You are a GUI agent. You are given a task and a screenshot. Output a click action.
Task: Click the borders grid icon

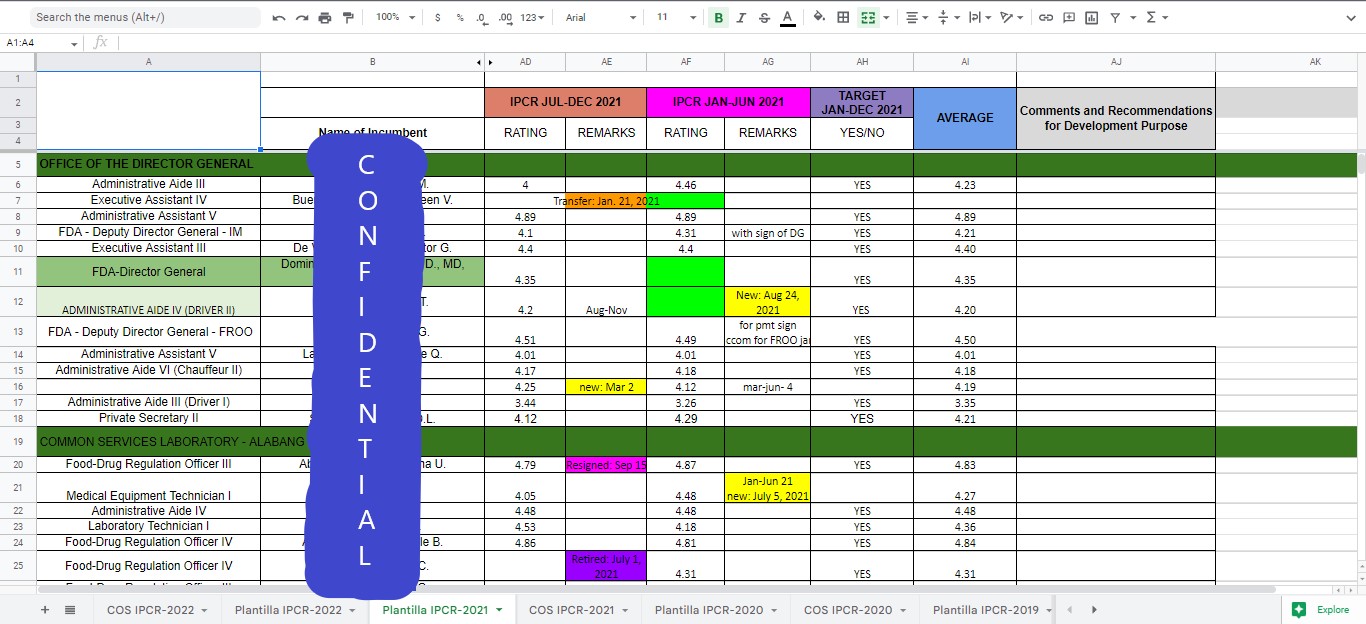(843, 17)
